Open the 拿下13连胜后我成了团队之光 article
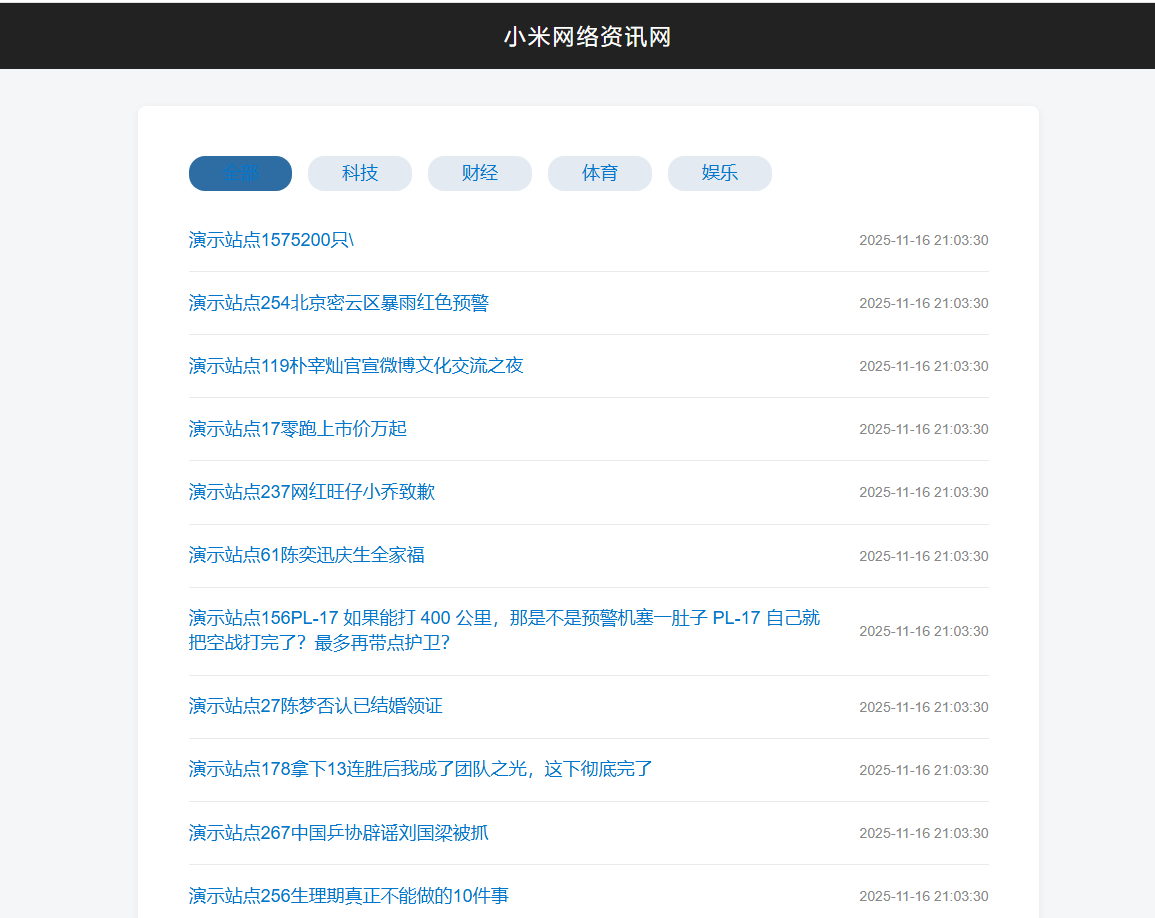Viewport: 1155px width, 918px height. tap(421, 769)
